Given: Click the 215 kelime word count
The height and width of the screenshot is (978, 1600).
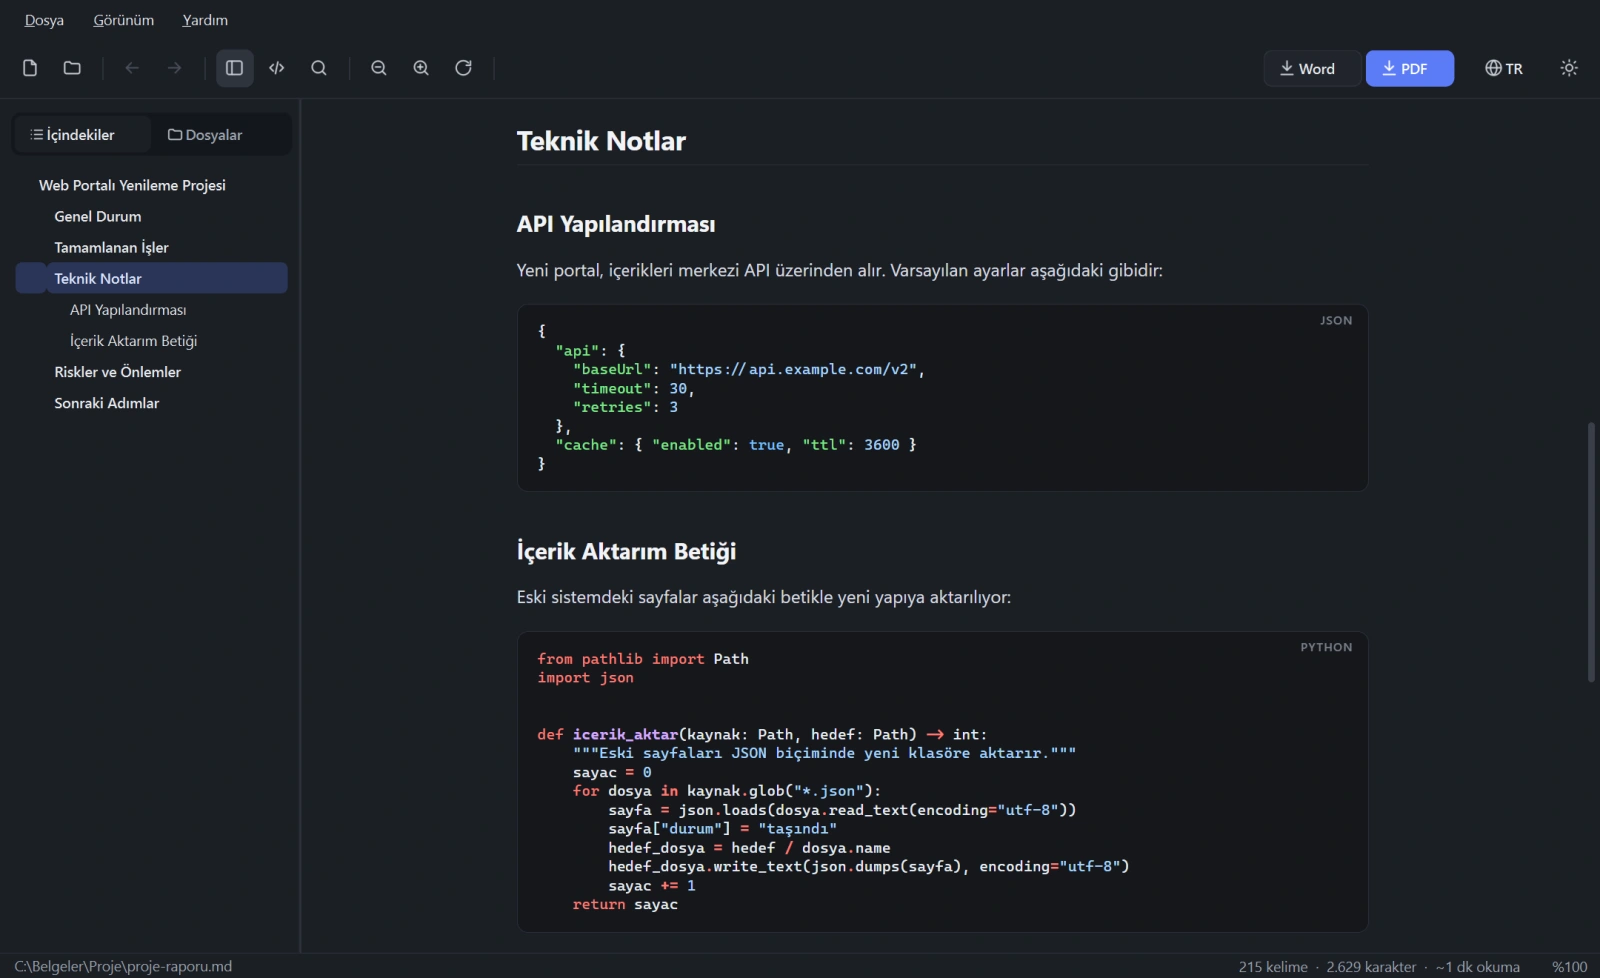Looking at the screenshot, I should point(1273,967).
